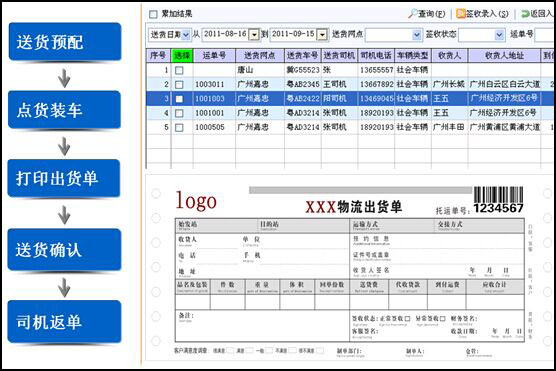
Task: Open the 签收录入(S) sign-off entry tool
Action: (x=482, y=14)
